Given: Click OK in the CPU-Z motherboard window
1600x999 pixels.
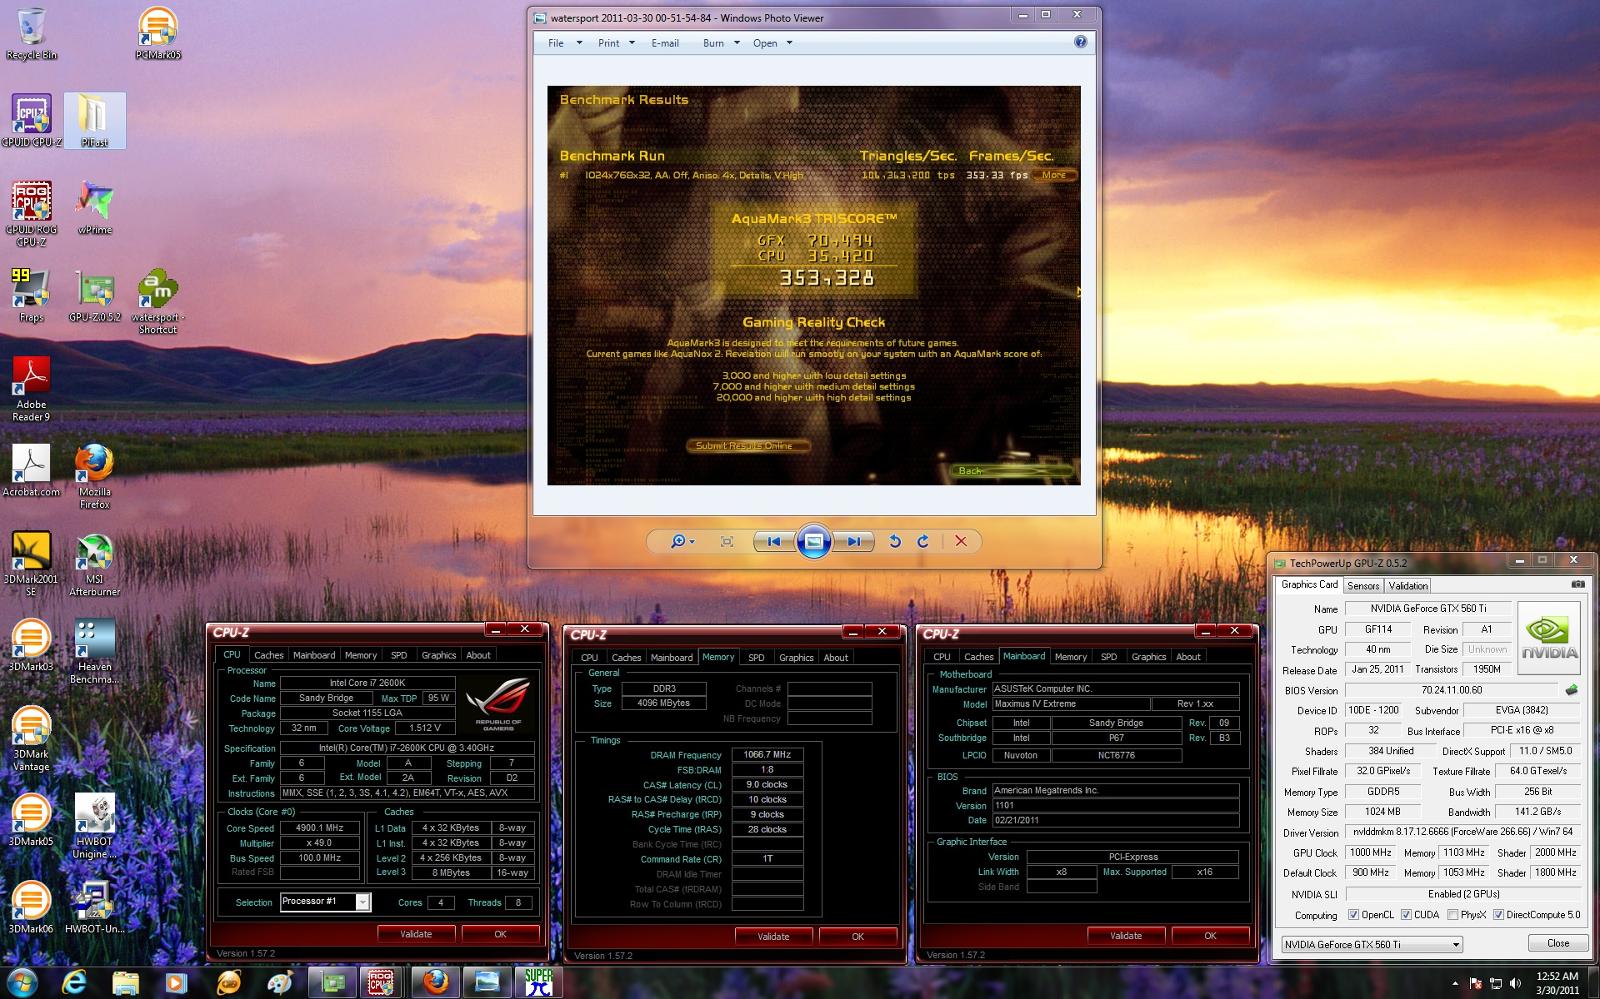Looking at the screenshot, I should click(1210, 936).
